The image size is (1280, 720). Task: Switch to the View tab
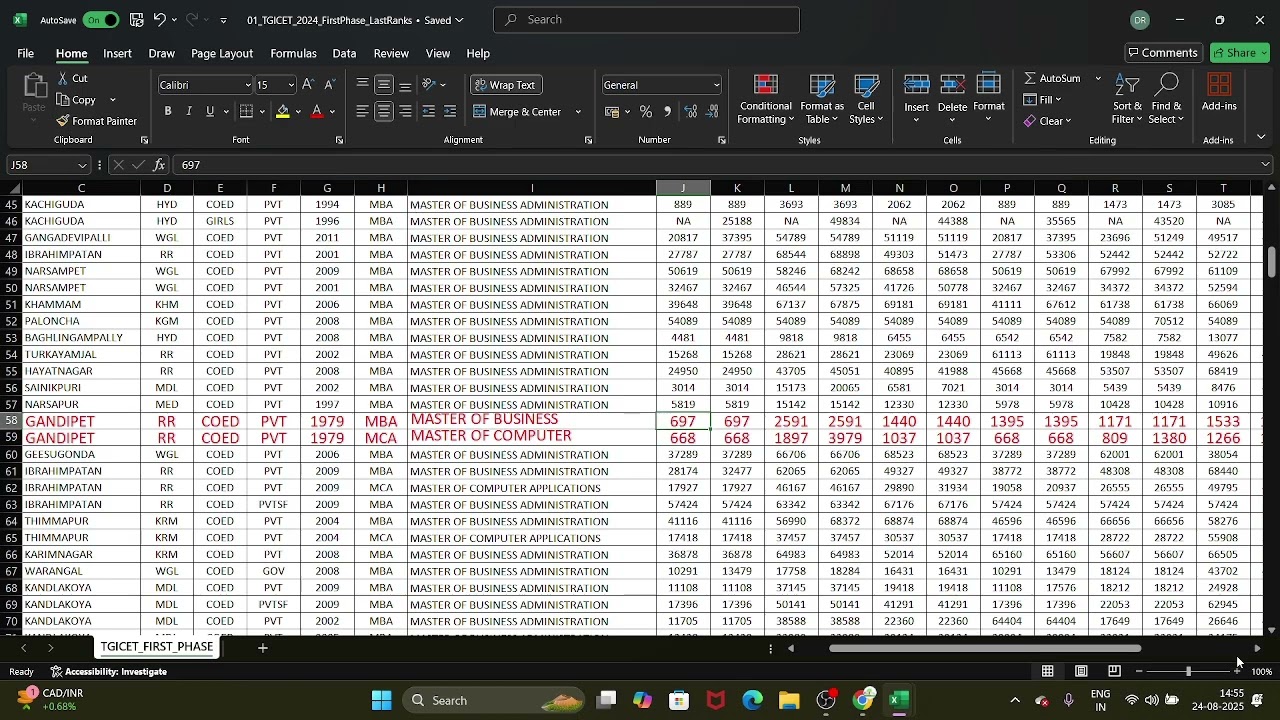(x=438, y=53)
